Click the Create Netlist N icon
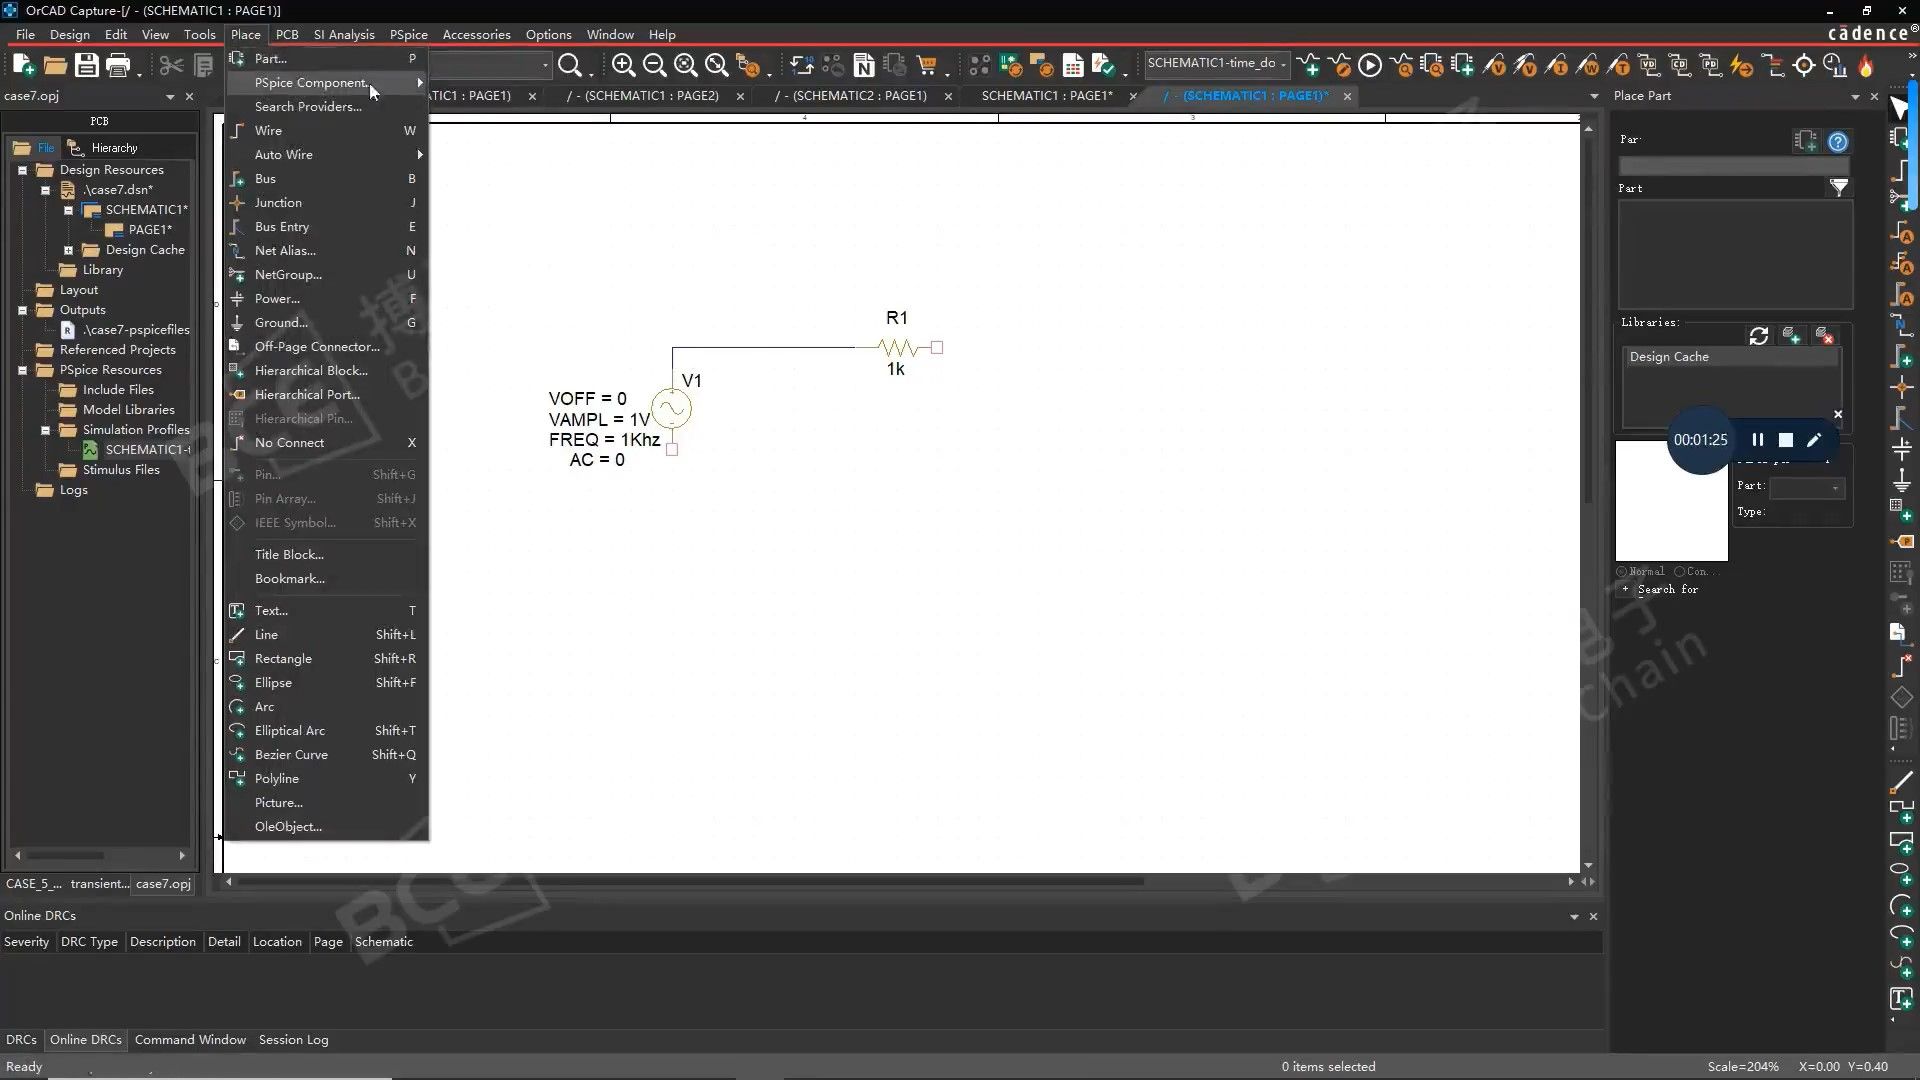 [x=864, y=66]
